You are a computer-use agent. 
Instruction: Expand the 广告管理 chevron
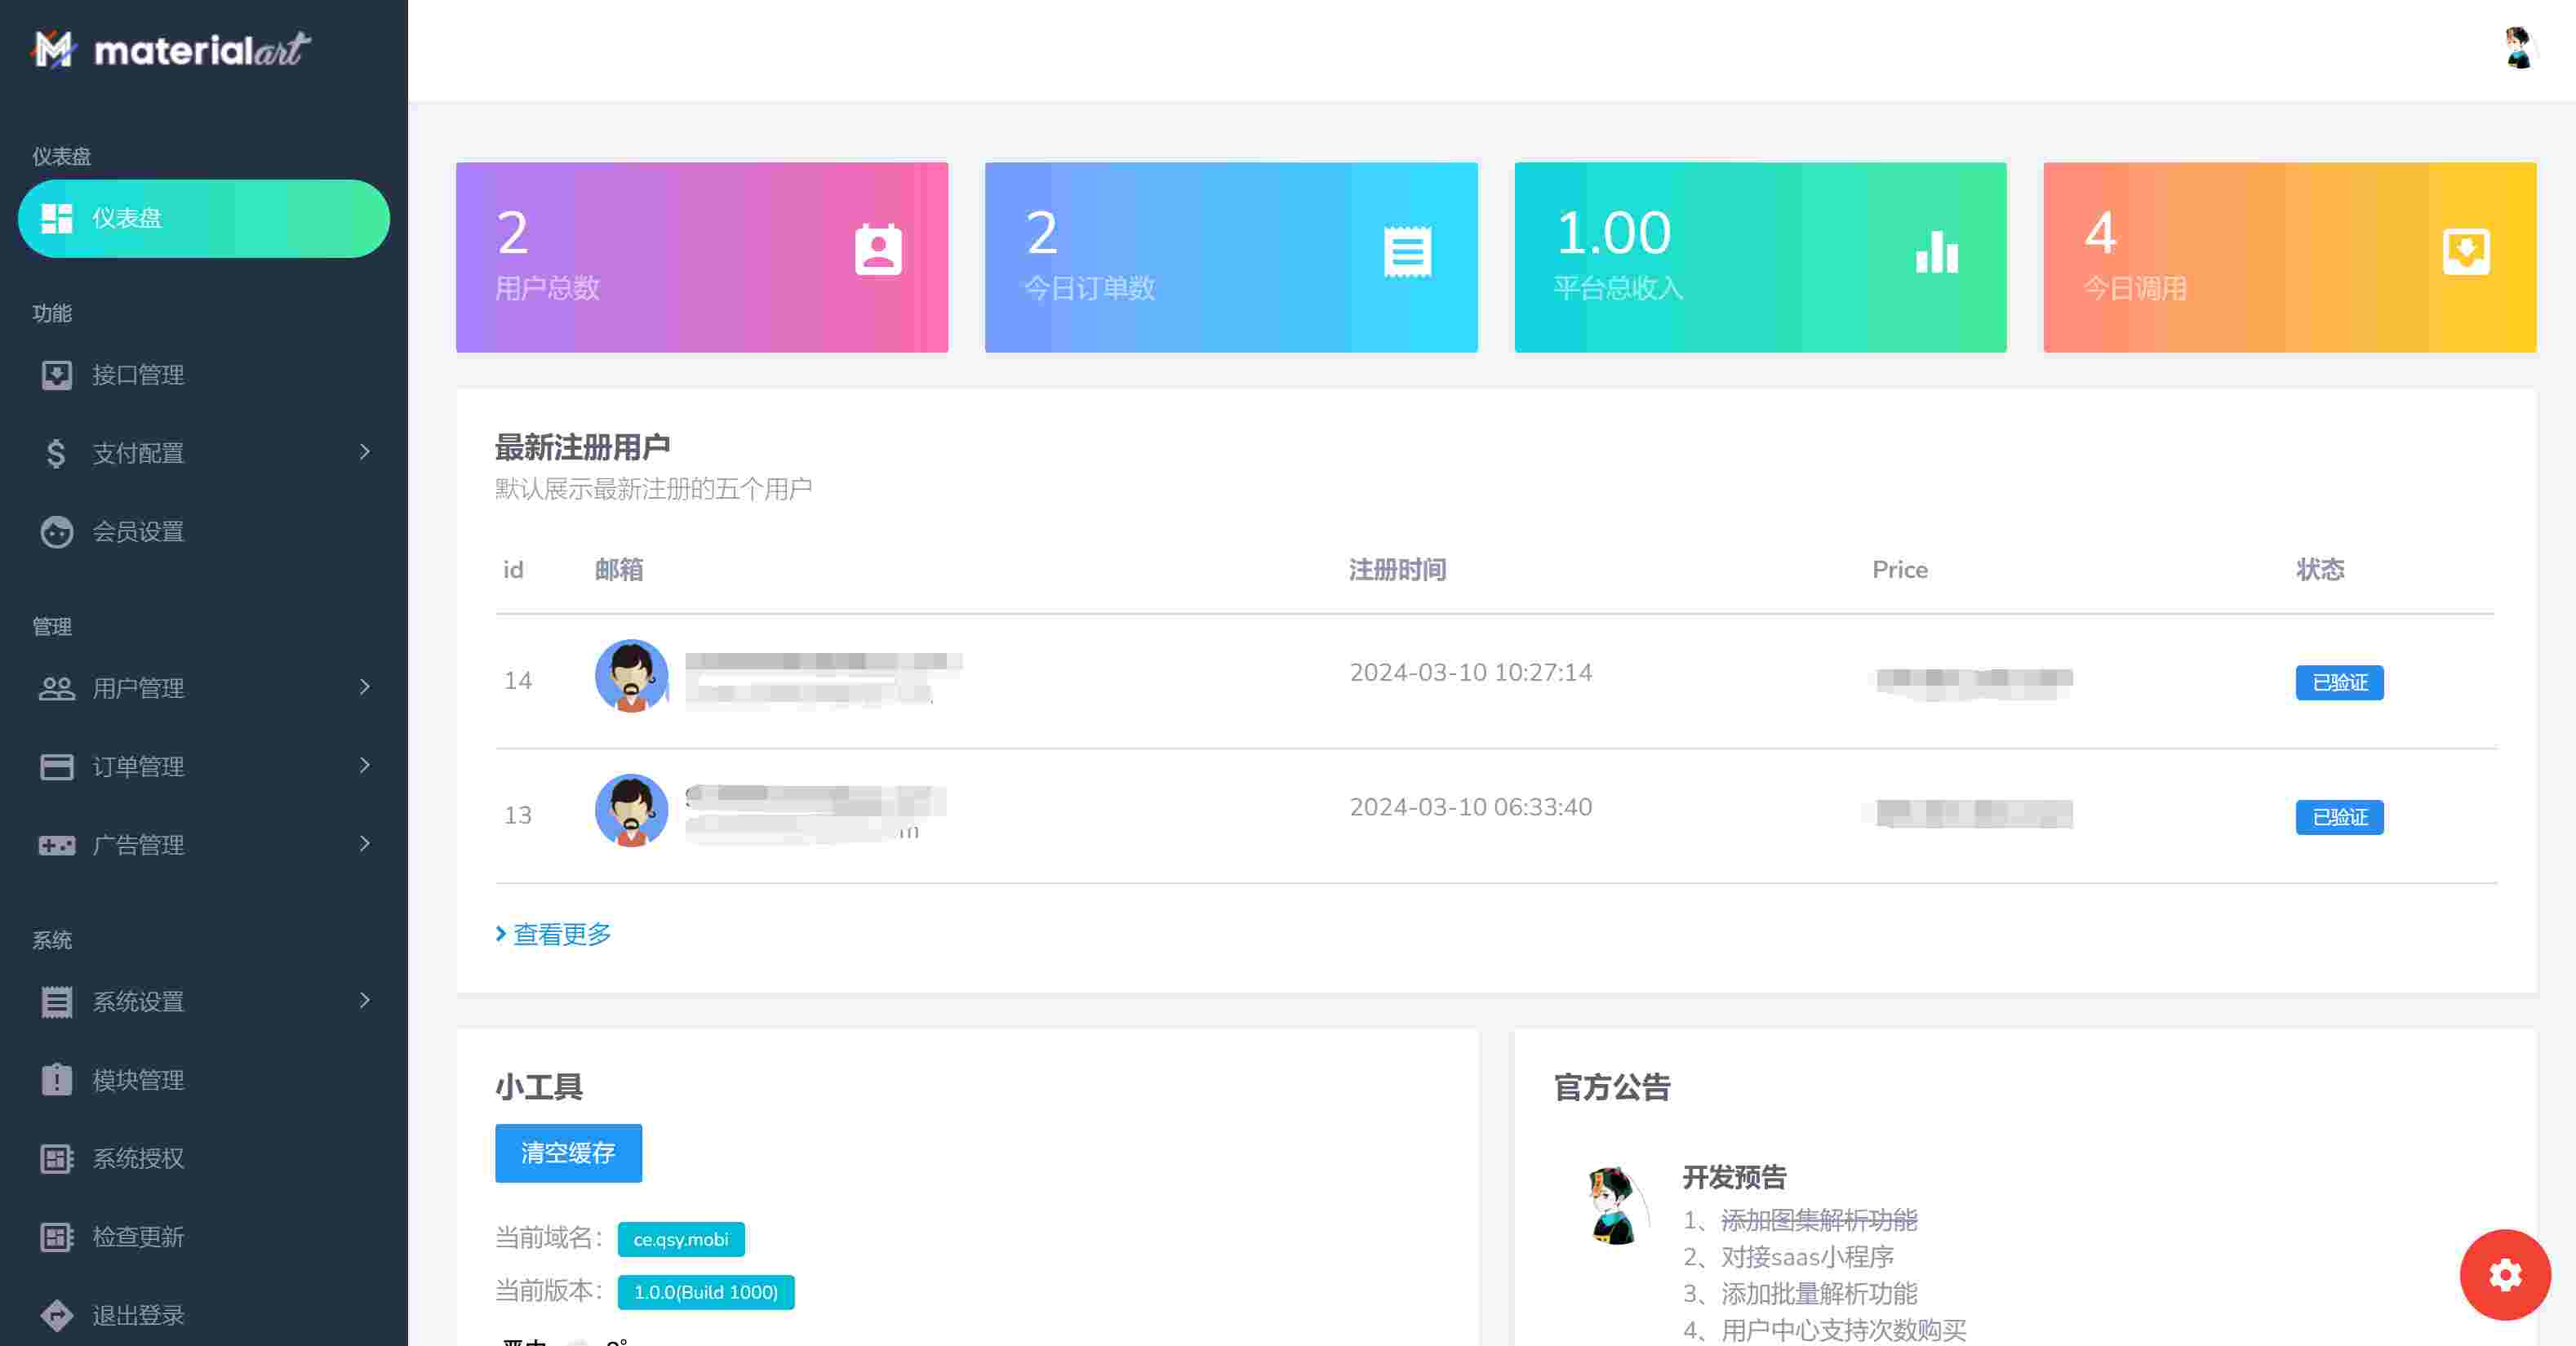point(365,844)
